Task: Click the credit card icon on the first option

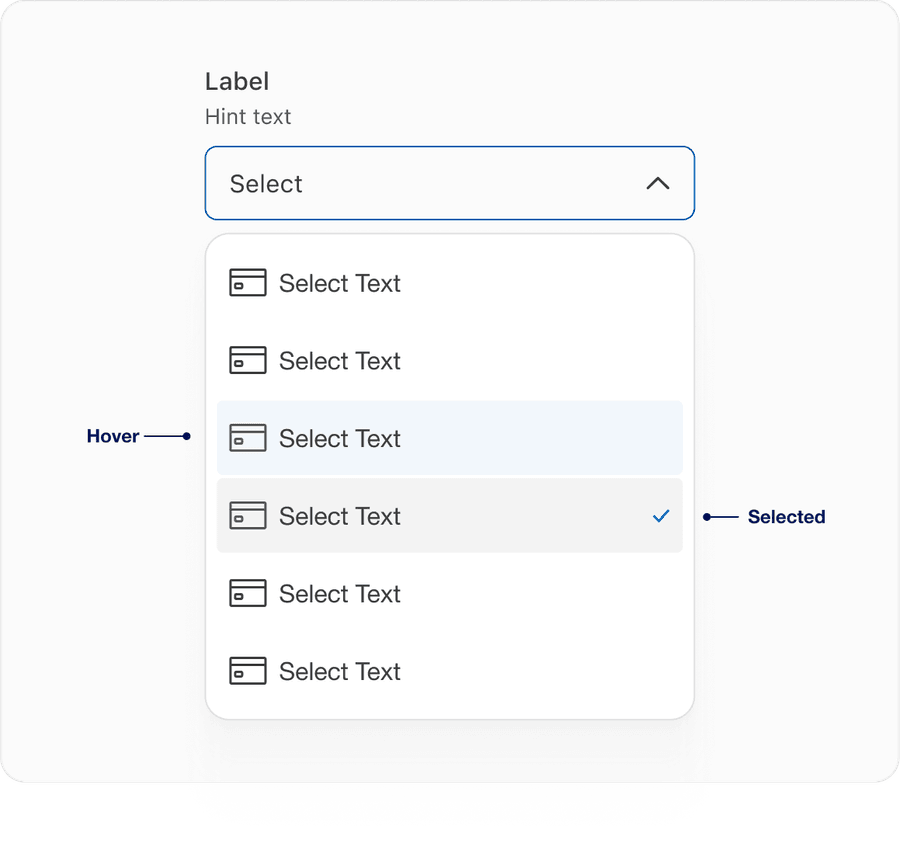Action: (247, 283)
